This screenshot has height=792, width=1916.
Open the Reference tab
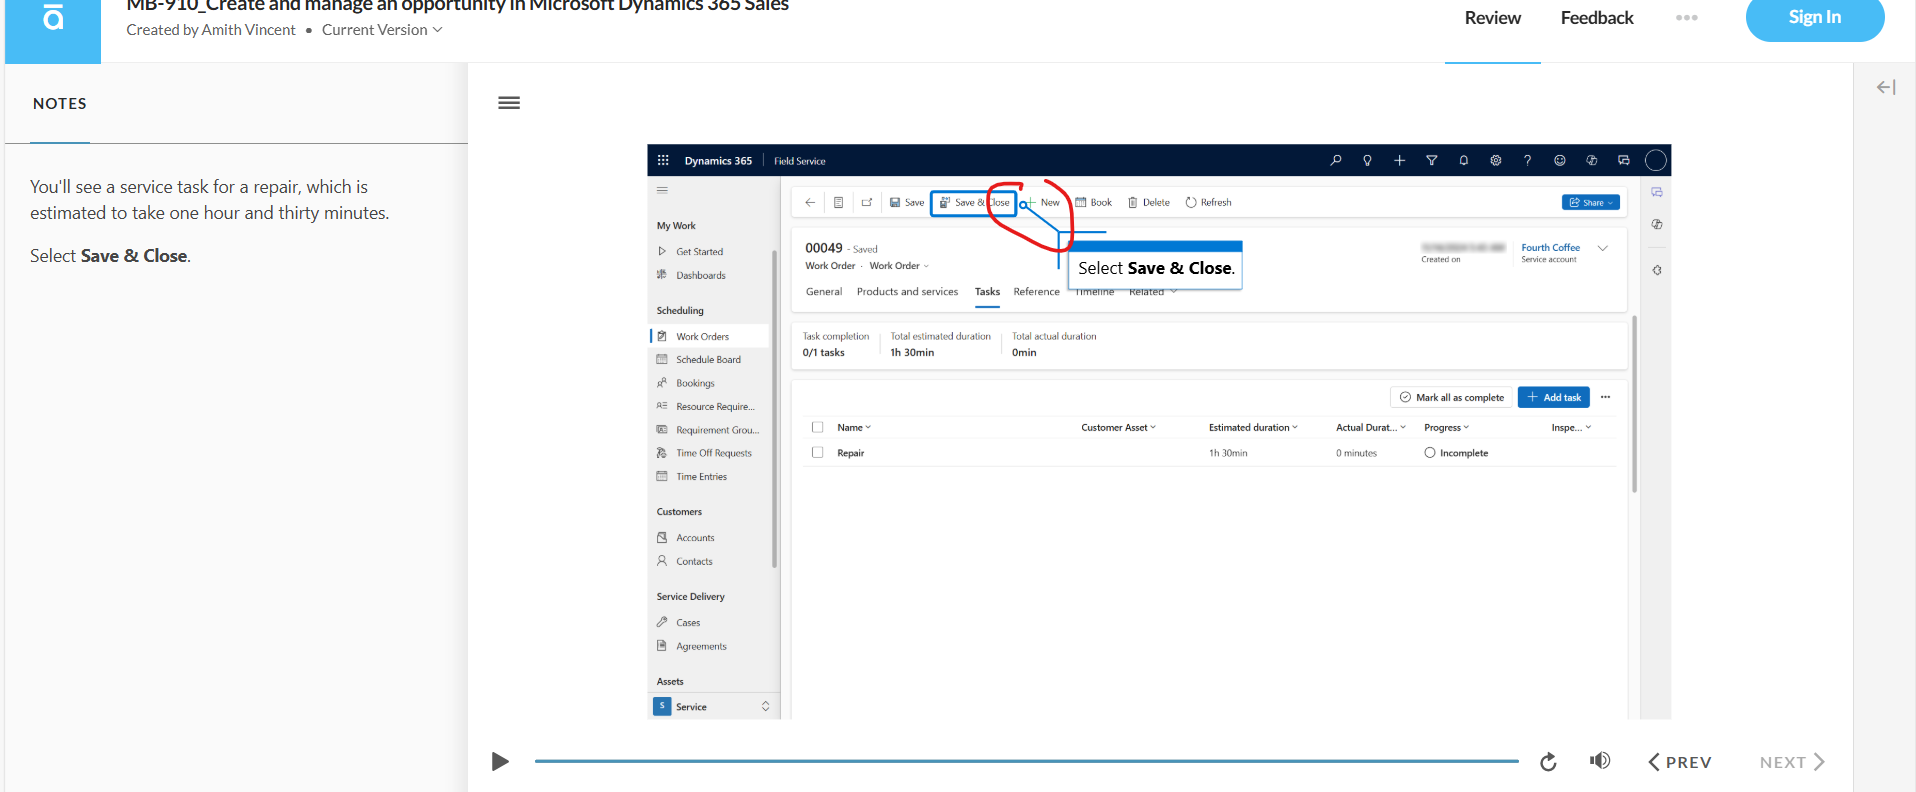coord(1036,292)
